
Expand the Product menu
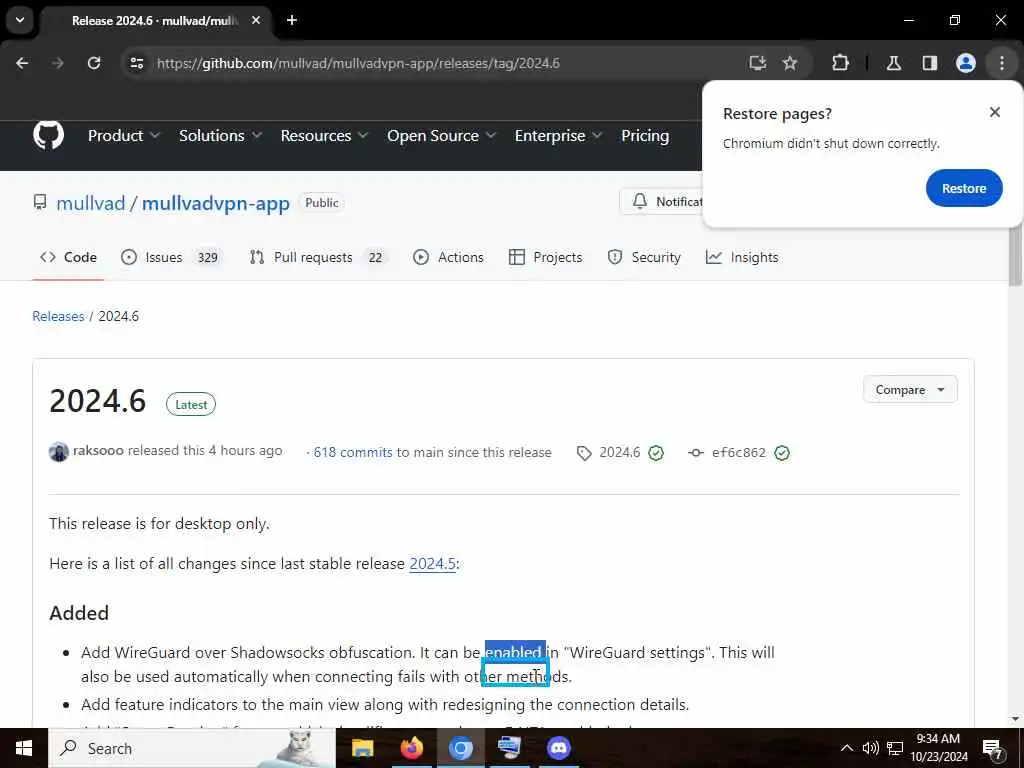123,135
